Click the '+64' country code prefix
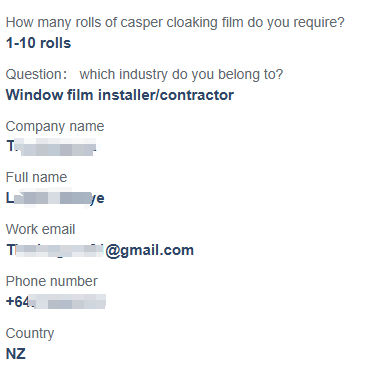The image size is (369, 374). (x=18, y=302)
